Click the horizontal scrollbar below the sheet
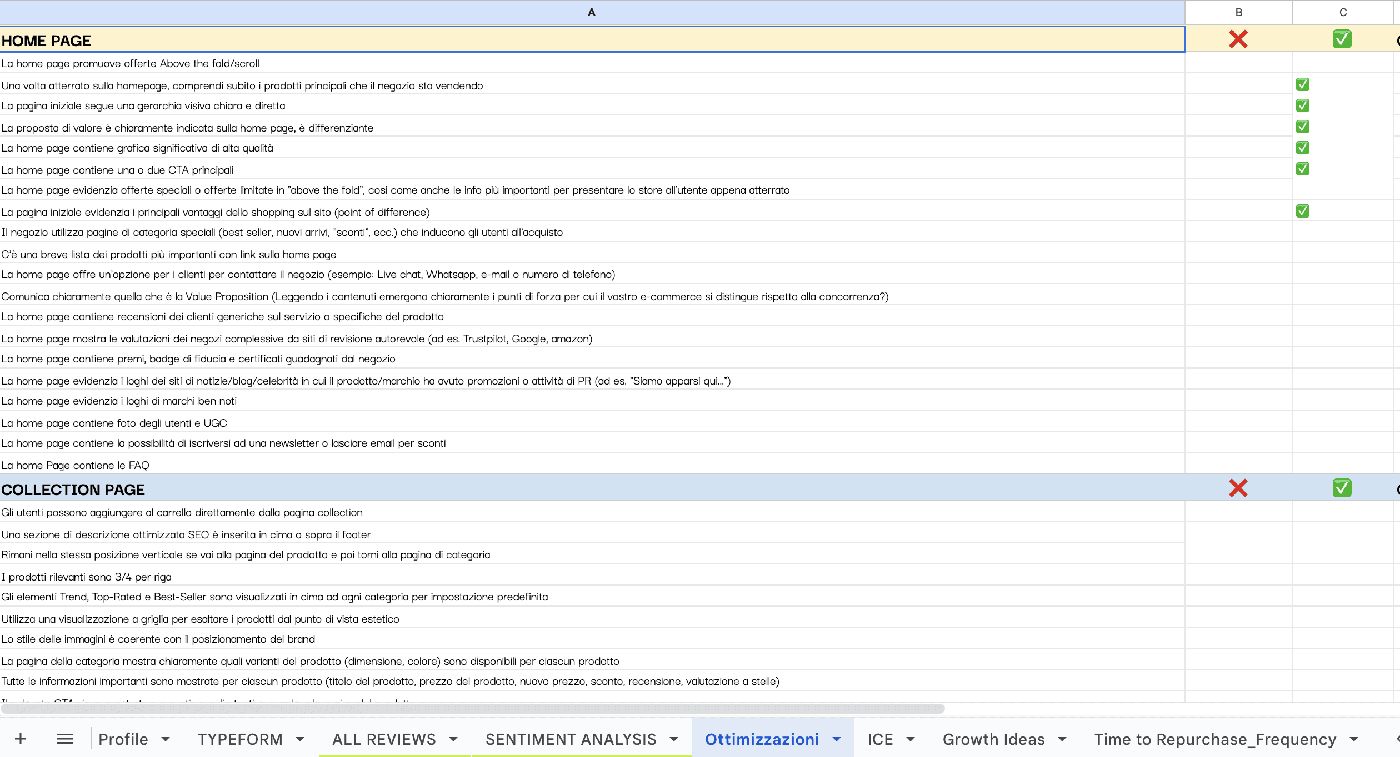Screen dimensions: 1400x757 pos(472,709)
